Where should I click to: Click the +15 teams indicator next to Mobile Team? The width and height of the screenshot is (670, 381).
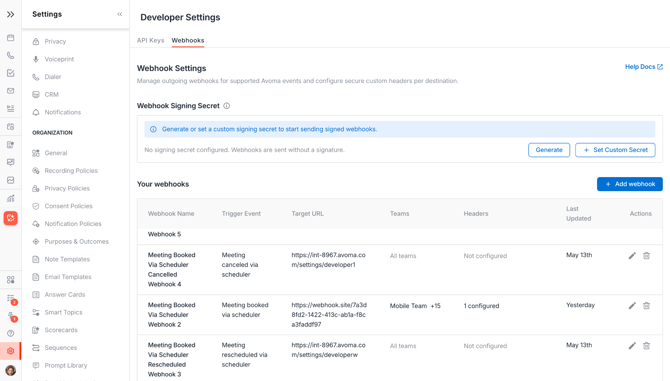(x=435, y=306)
